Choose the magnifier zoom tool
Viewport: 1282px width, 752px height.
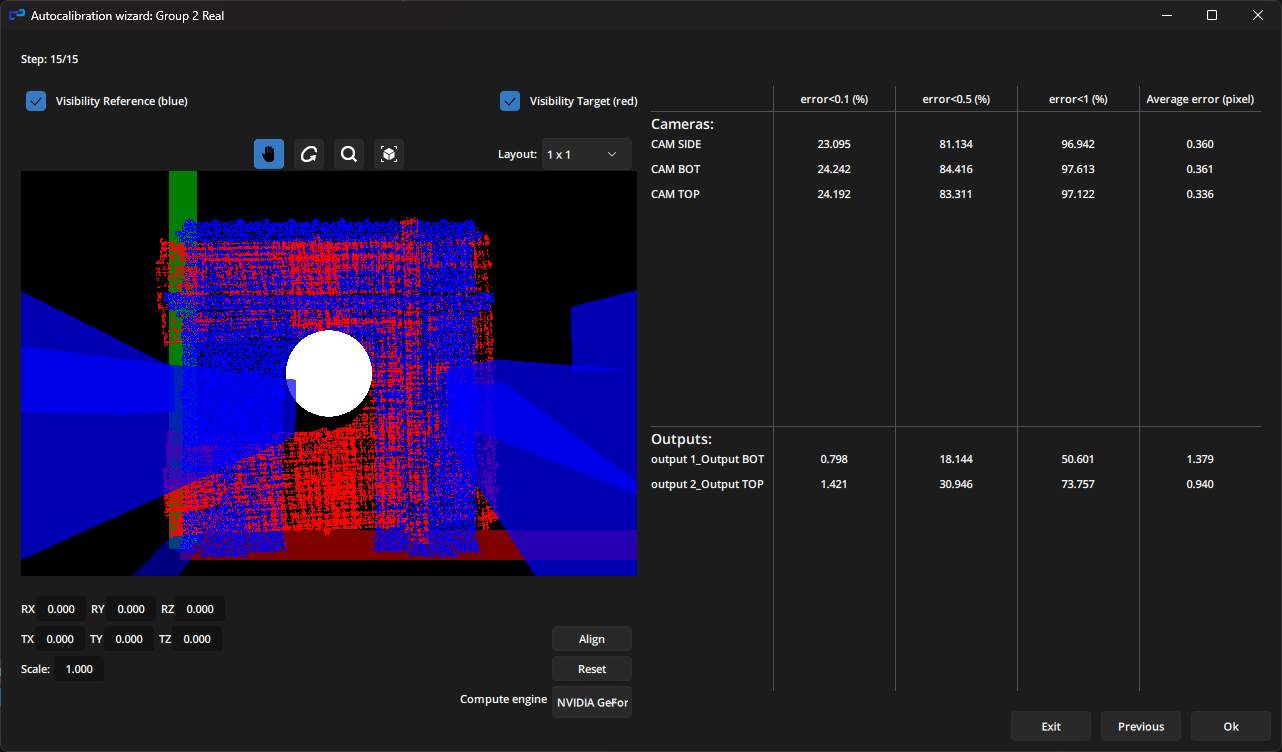pos(348,153)
